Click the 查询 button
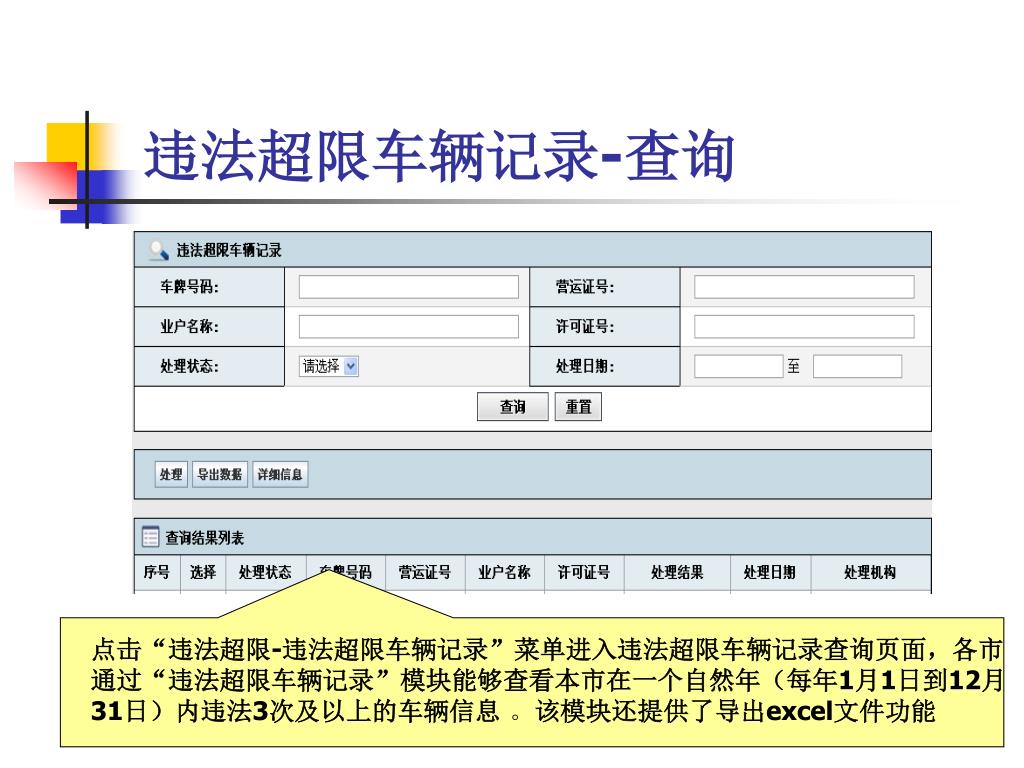The image size is (1024, 768). (513, 407)
